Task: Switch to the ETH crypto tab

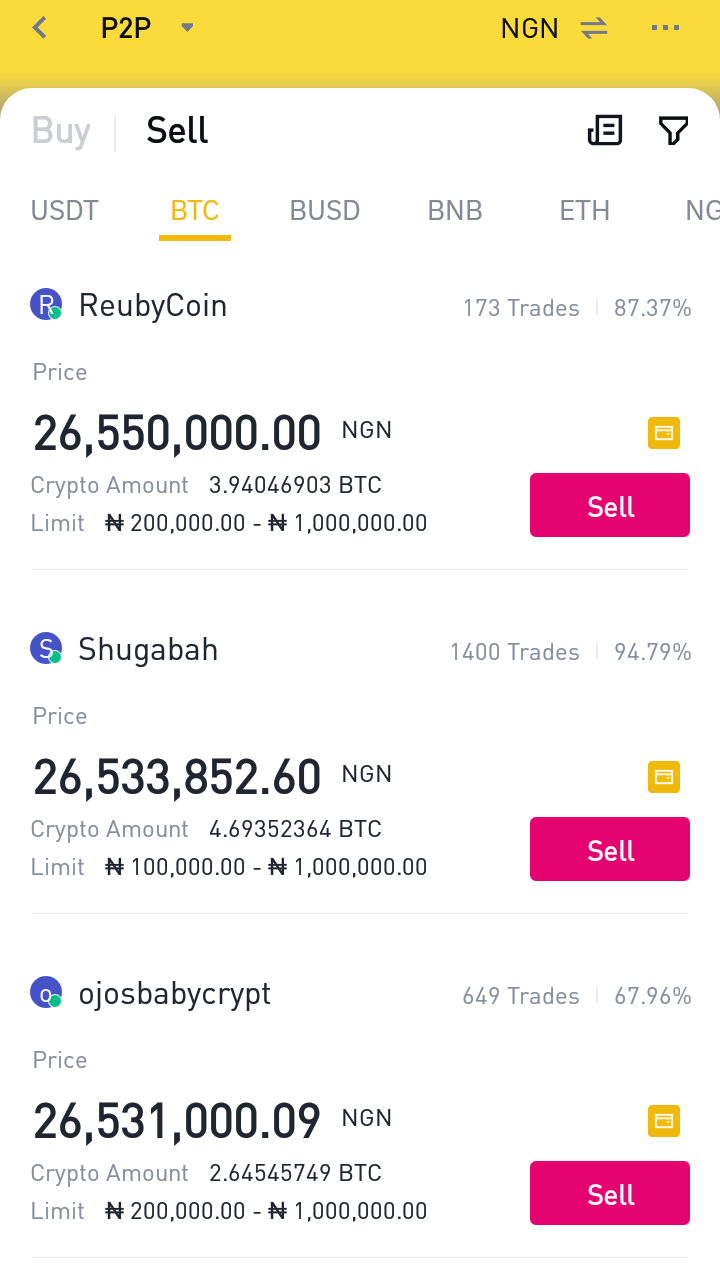Action: pyautogui.click(x=585, y=211)
